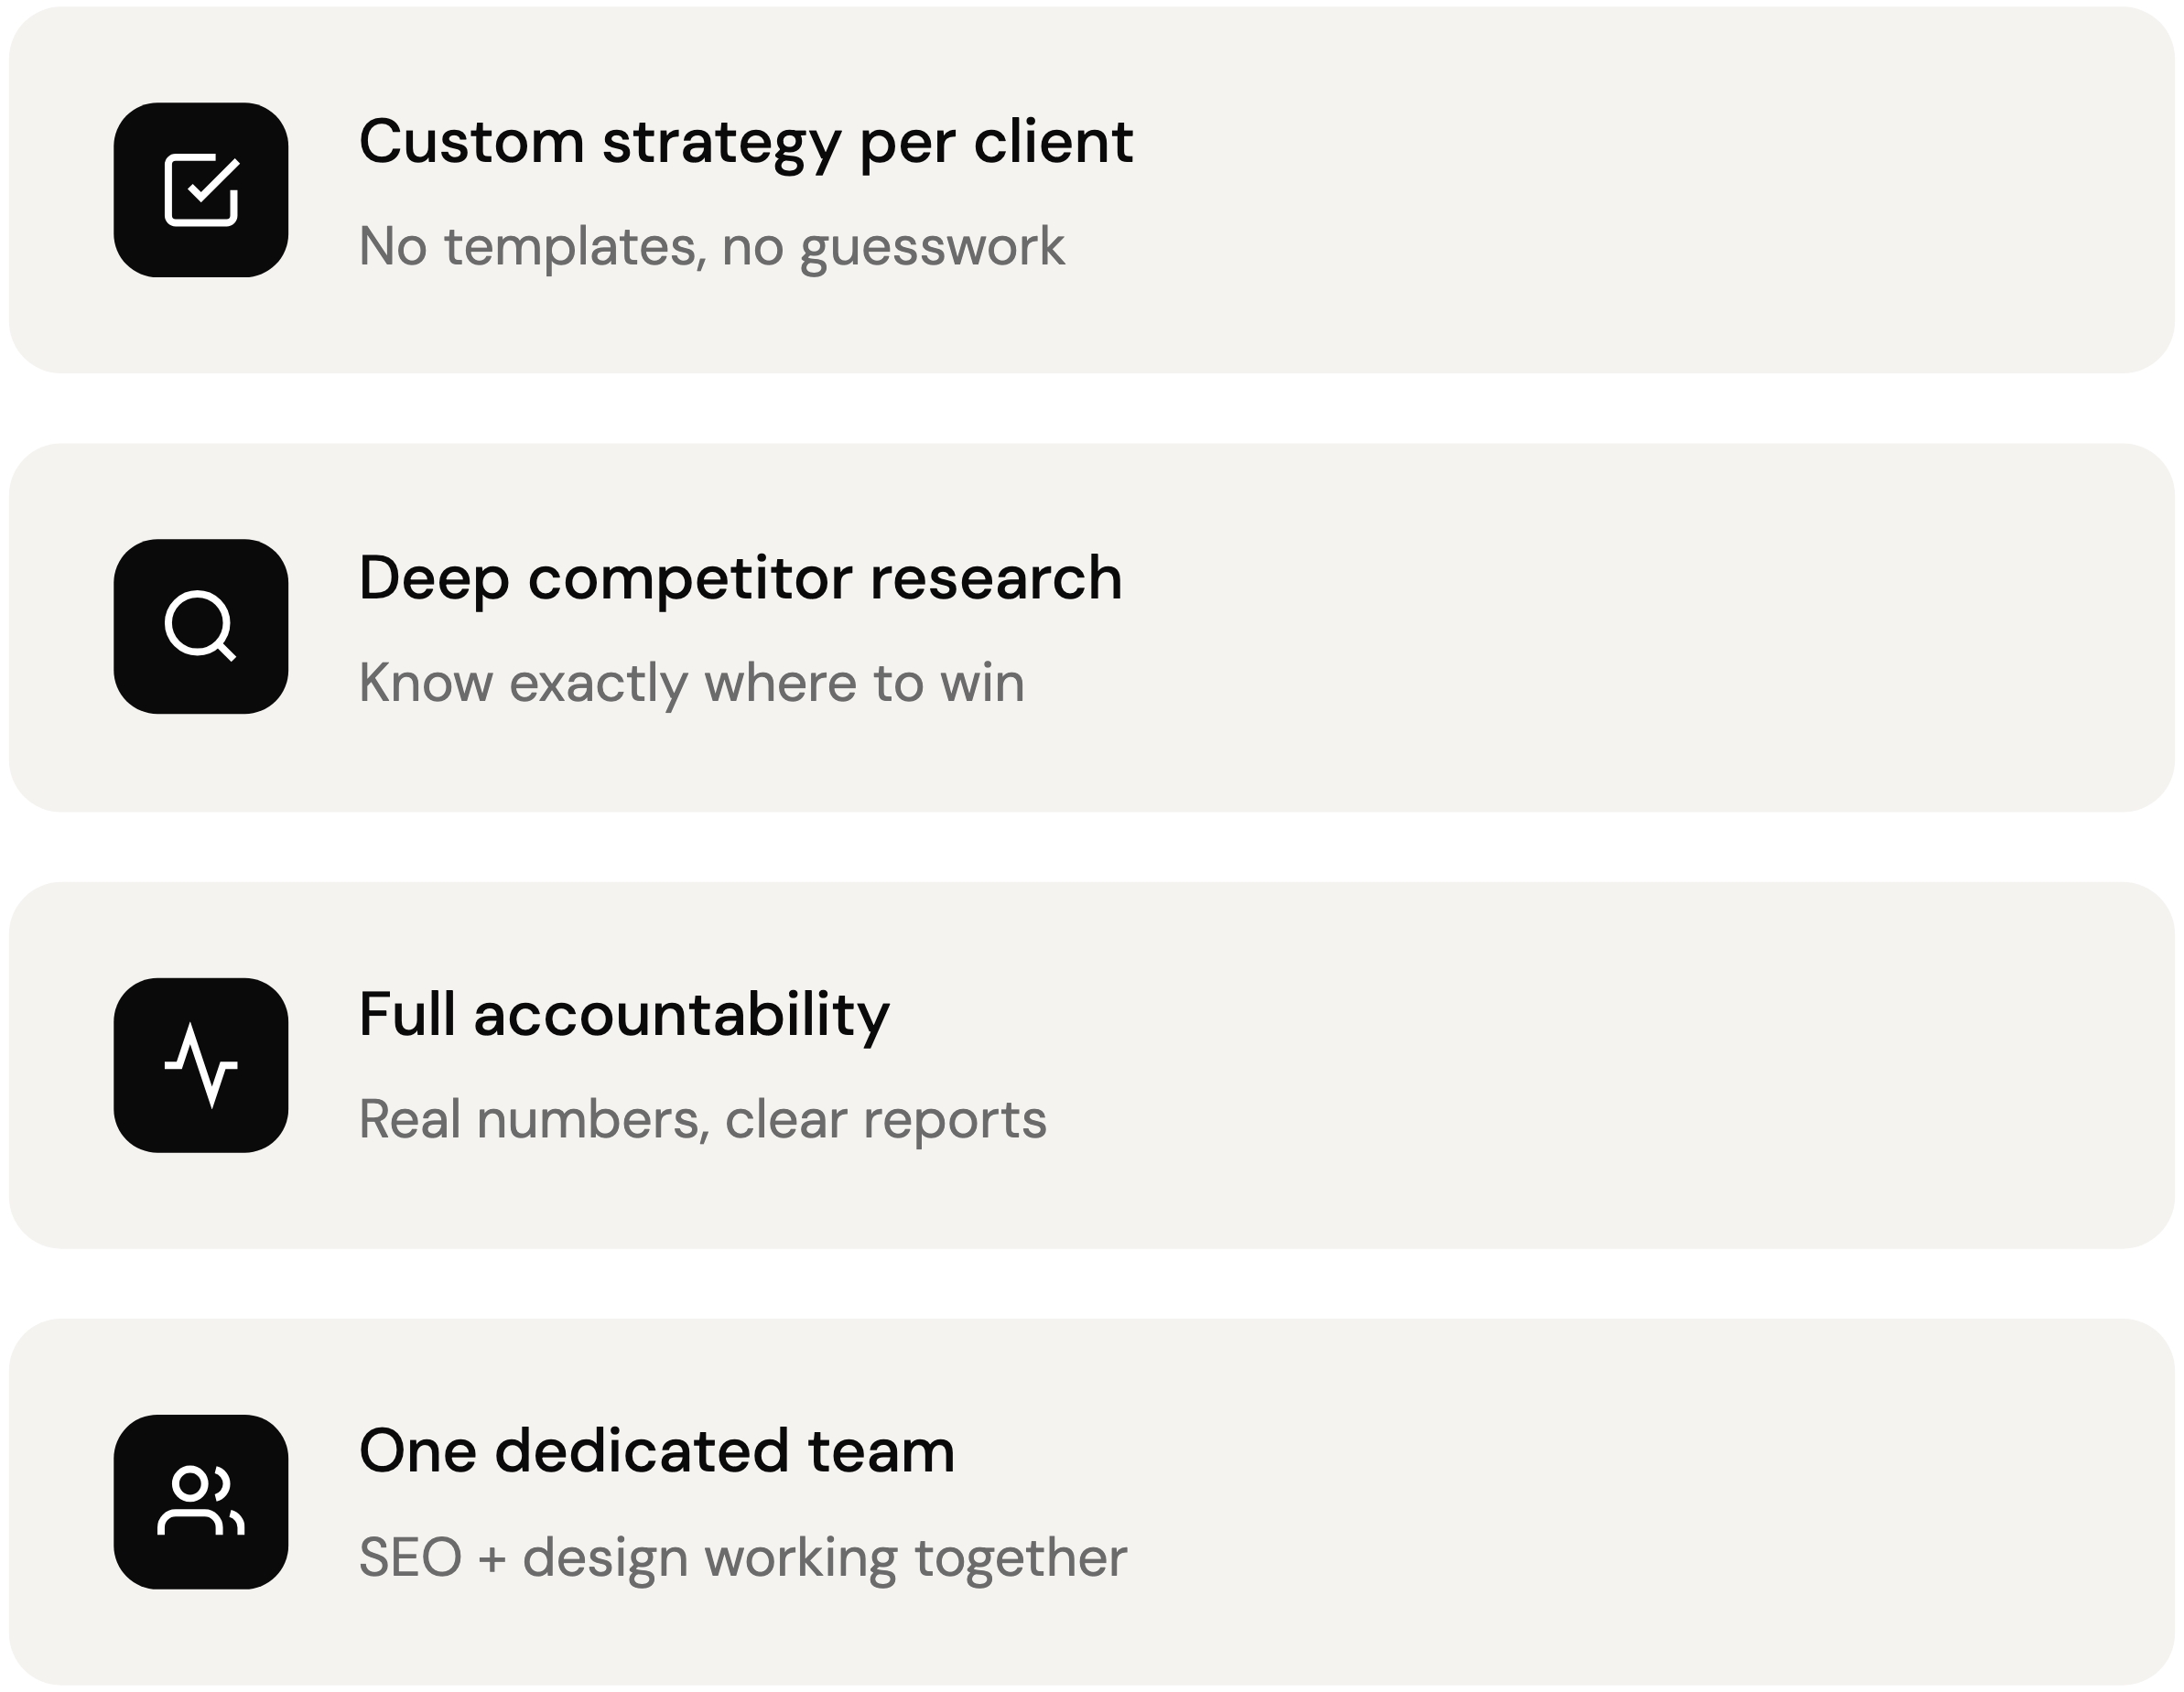Click the magnifying glass search icon
The width and height of the screenshot is (2184, 1692).
pos(201,626)
